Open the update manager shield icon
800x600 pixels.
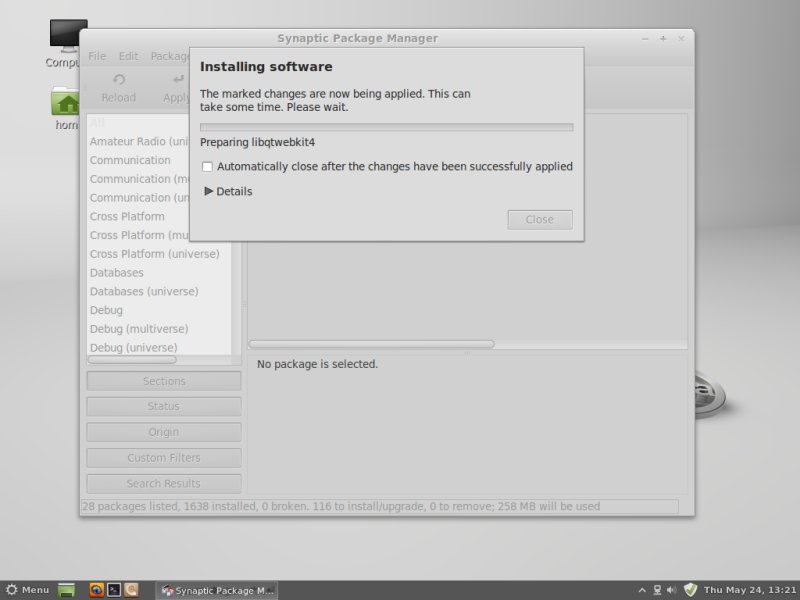690,590
